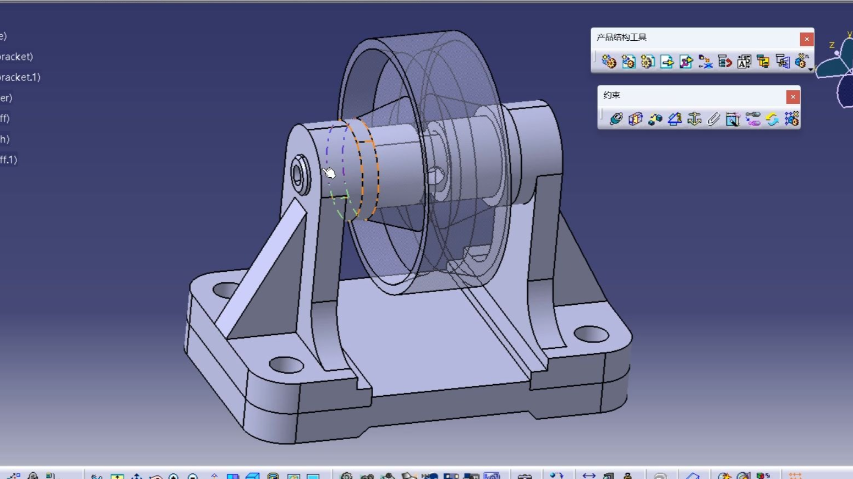Select the tree node ending in 'ff.1)'
The width and height of the screenshot is (853, 479).
tap(9, 160)
